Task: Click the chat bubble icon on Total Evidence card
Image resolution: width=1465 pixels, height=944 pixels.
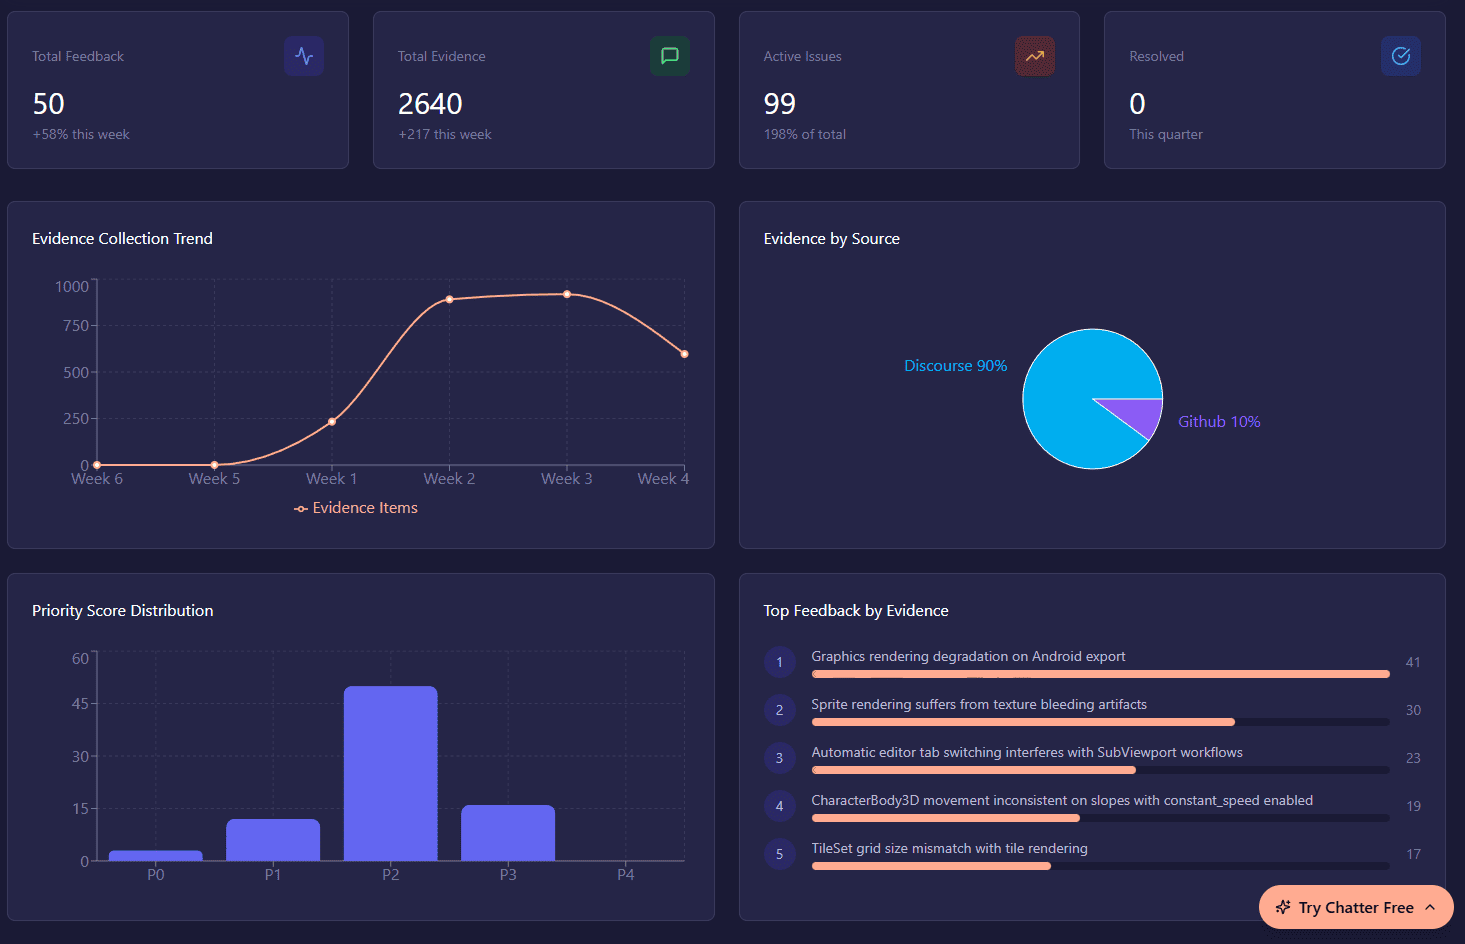Action: point(669,56)
